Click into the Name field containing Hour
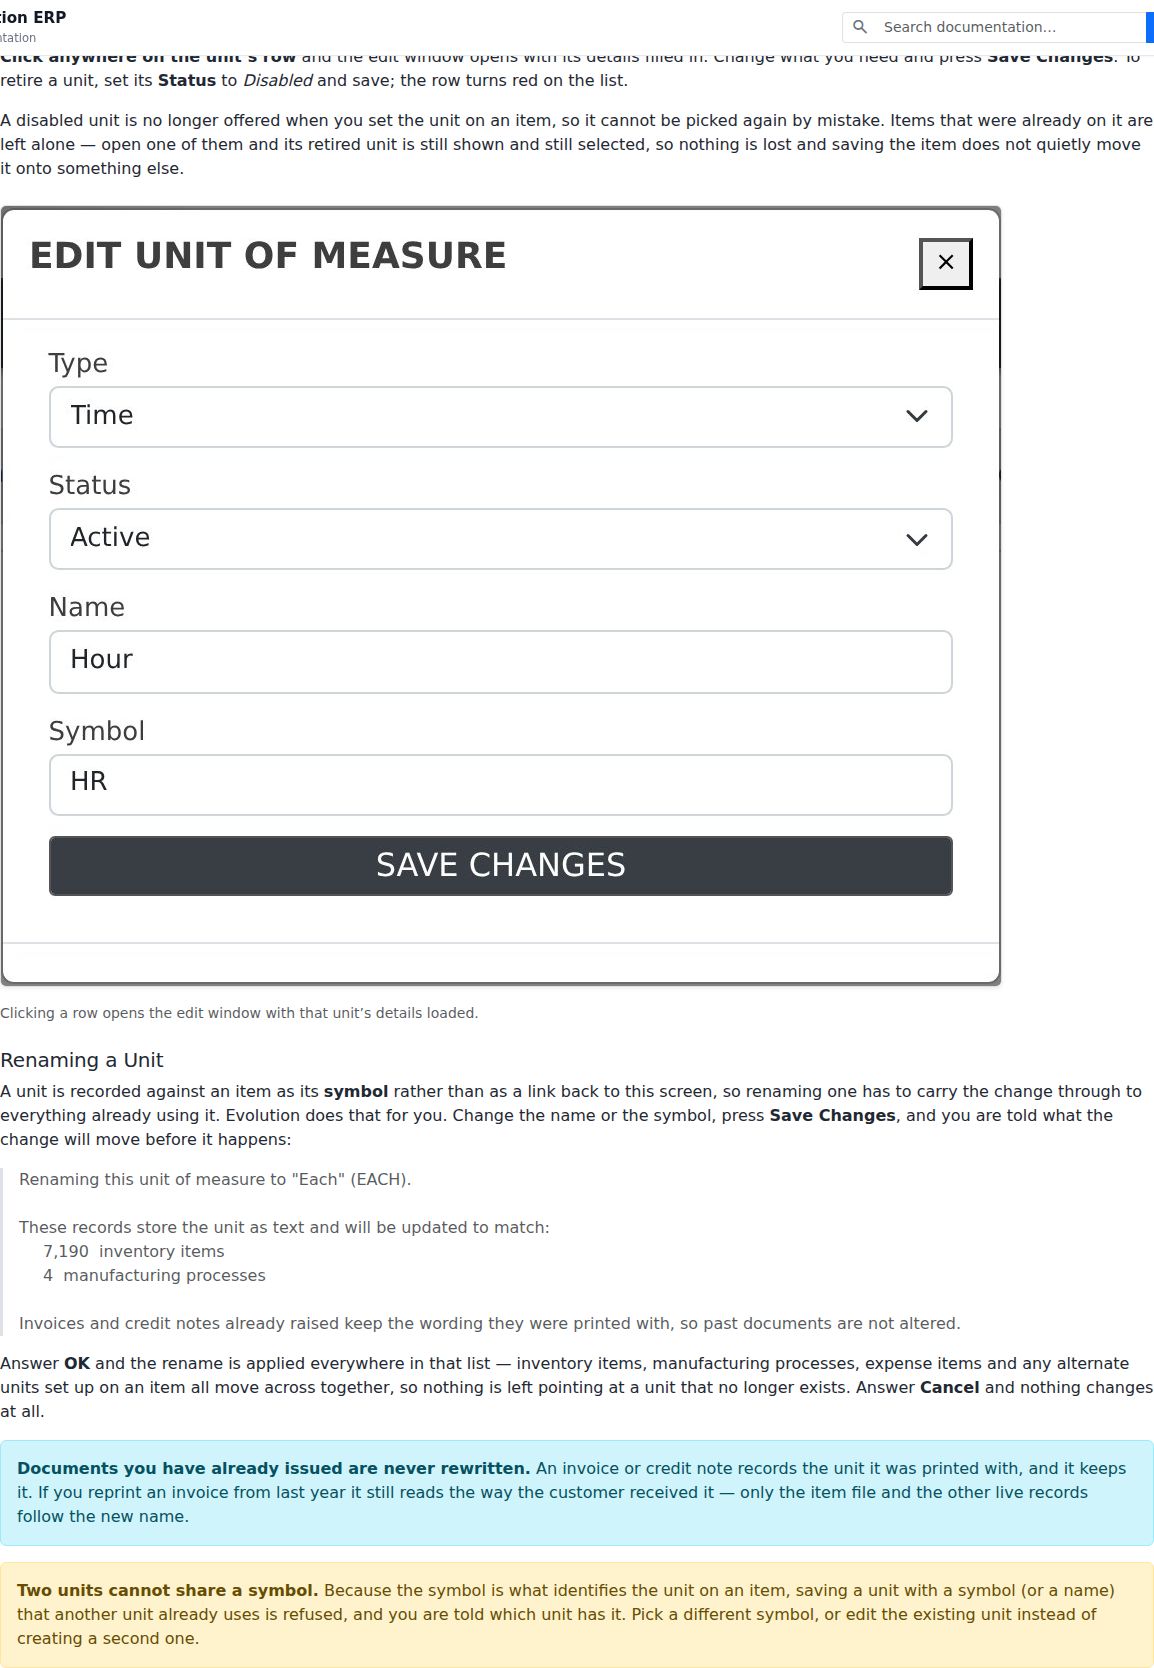Viewport: 1154px width, 1668px height. coord(501,661)
